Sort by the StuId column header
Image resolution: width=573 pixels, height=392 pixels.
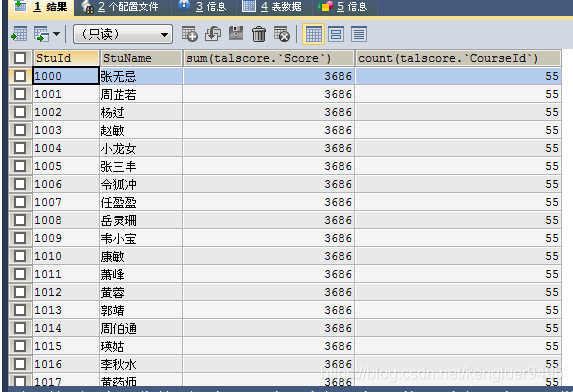(x=66, y=58)
